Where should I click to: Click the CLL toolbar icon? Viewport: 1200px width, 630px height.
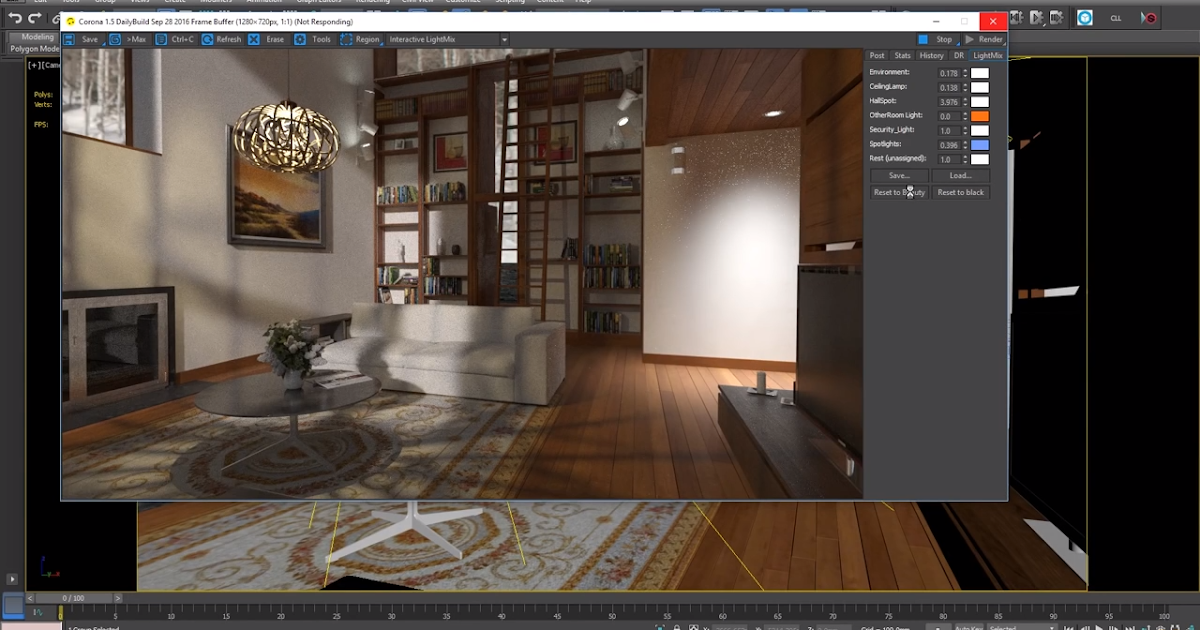pos(1116,18)
